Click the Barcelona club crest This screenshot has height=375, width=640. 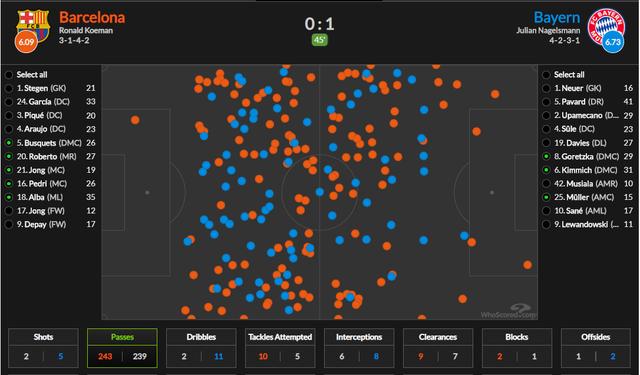point(33,25)
